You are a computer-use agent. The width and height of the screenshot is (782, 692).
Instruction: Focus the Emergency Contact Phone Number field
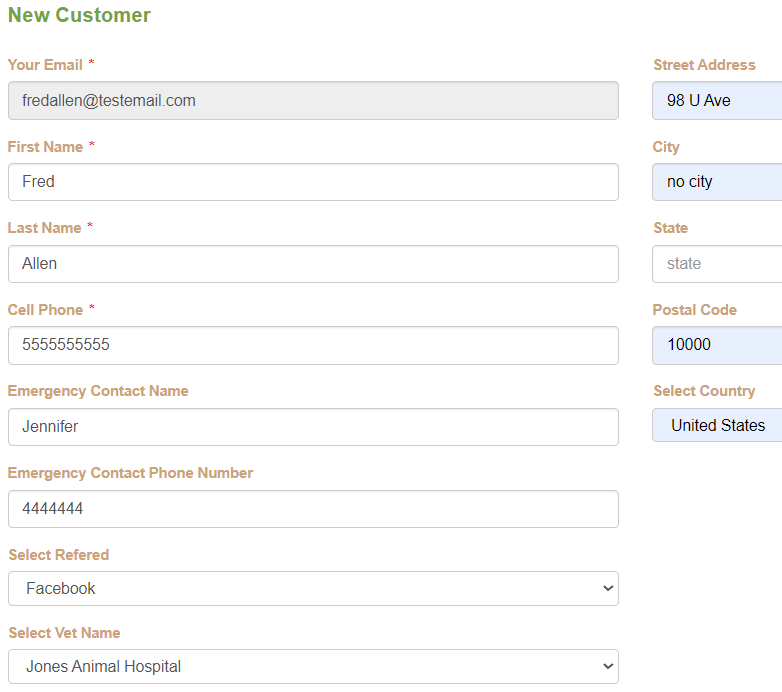pos(313,509)
